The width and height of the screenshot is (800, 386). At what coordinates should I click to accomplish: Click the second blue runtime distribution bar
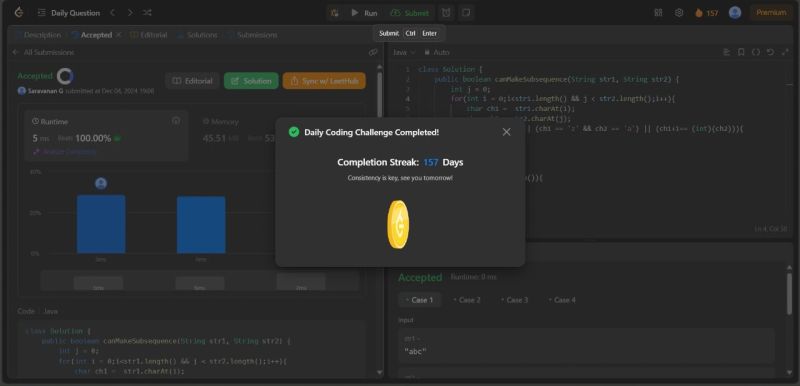coord(201,225)
